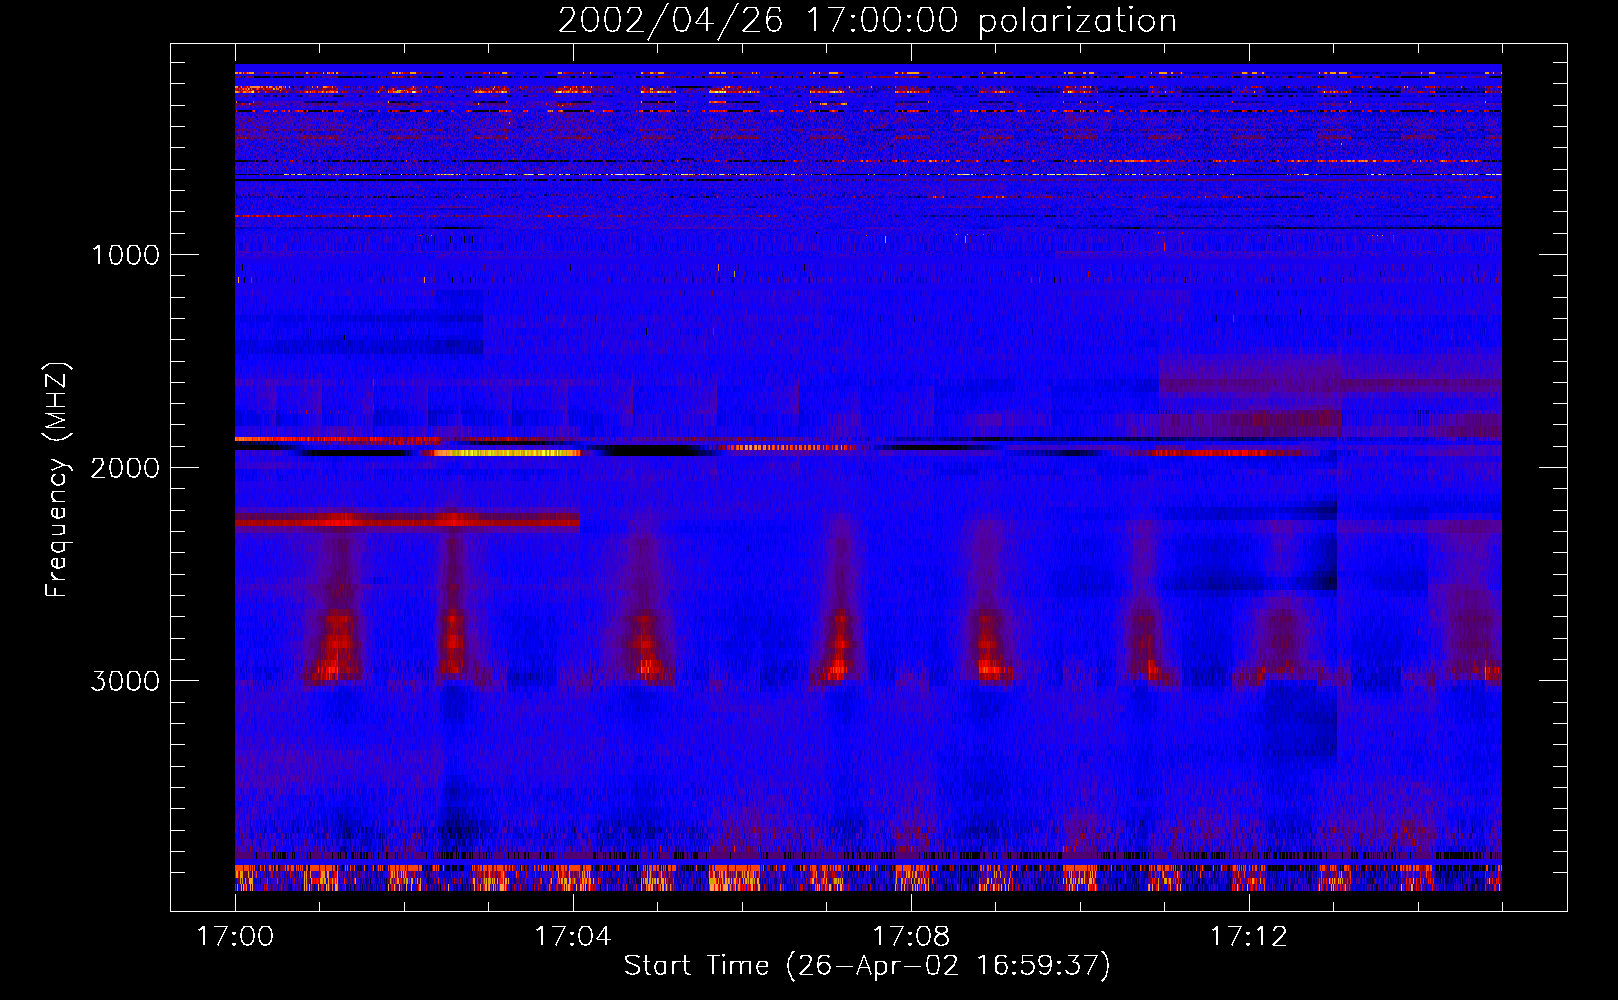Image resolution: width=1618 pixels, height=1000 pixels.
Task: Click the 17:00 time axis label
Action: click(235, 937)
